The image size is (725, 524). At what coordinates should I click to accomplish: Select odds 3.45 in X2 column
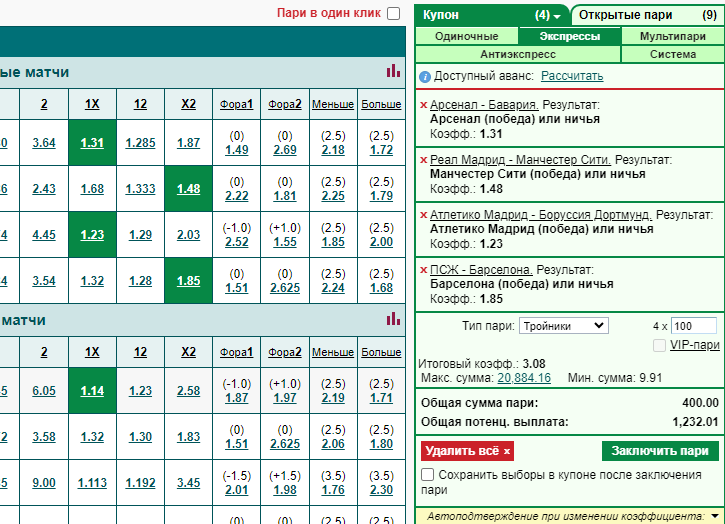click(x=189, y=483)
